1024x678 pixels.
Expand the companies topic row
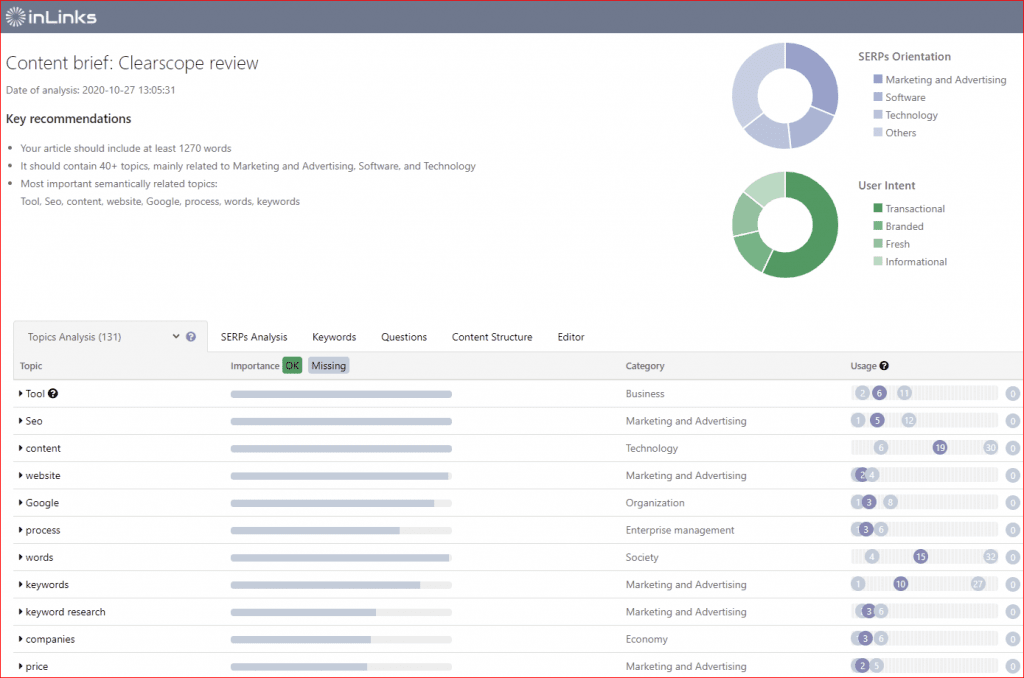click(20, 639)
